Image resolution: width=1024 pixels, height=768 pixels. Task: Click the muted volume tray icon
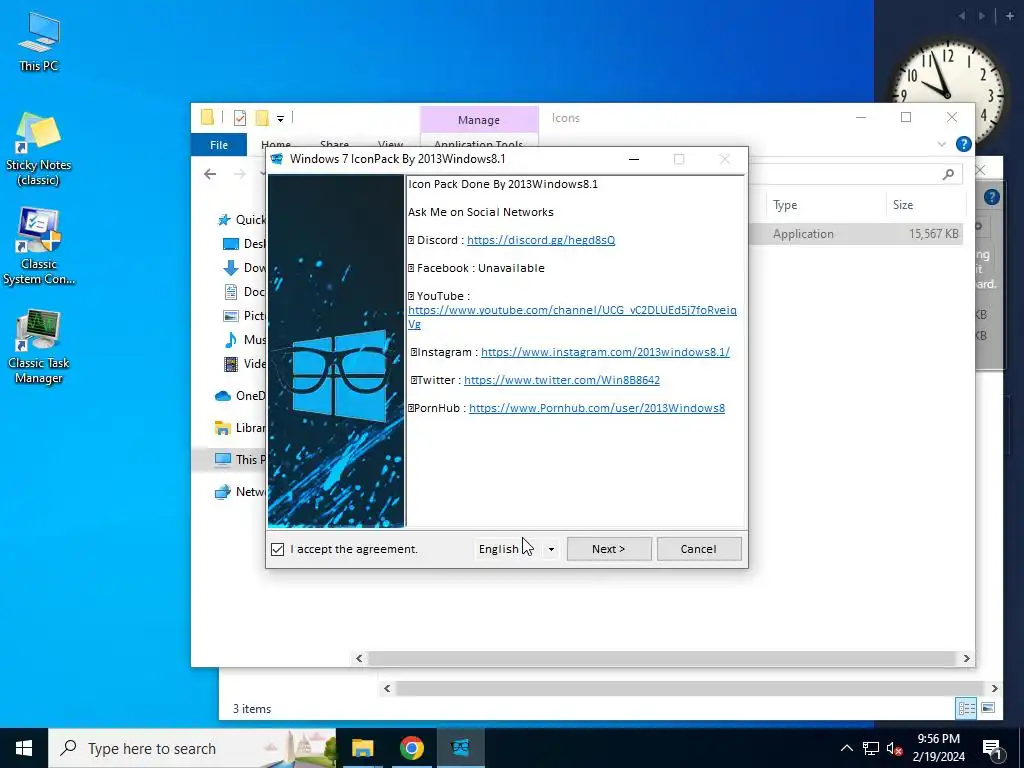(x=895, y=749)
